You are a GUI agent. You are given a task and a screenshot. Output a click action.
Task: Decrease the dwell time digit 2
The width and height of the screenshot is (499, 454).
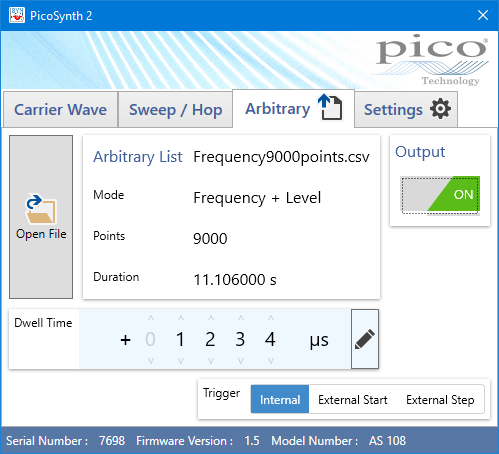pos(211,361)
